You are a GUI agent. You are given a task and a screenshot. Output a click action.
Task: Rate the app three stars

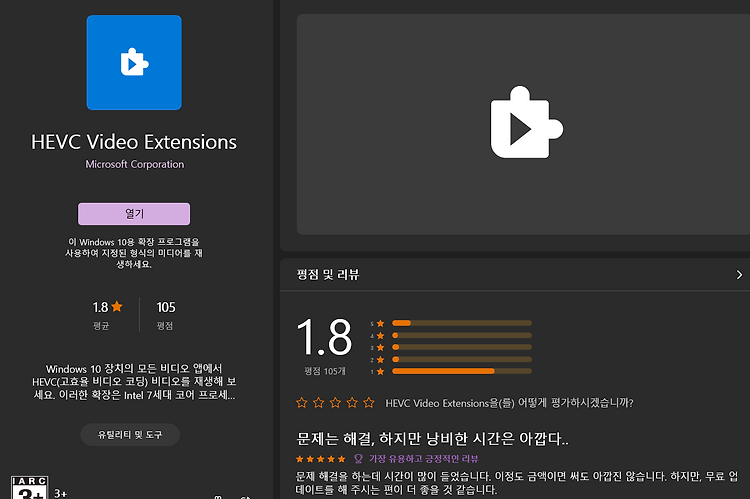[x=335, y=403]
